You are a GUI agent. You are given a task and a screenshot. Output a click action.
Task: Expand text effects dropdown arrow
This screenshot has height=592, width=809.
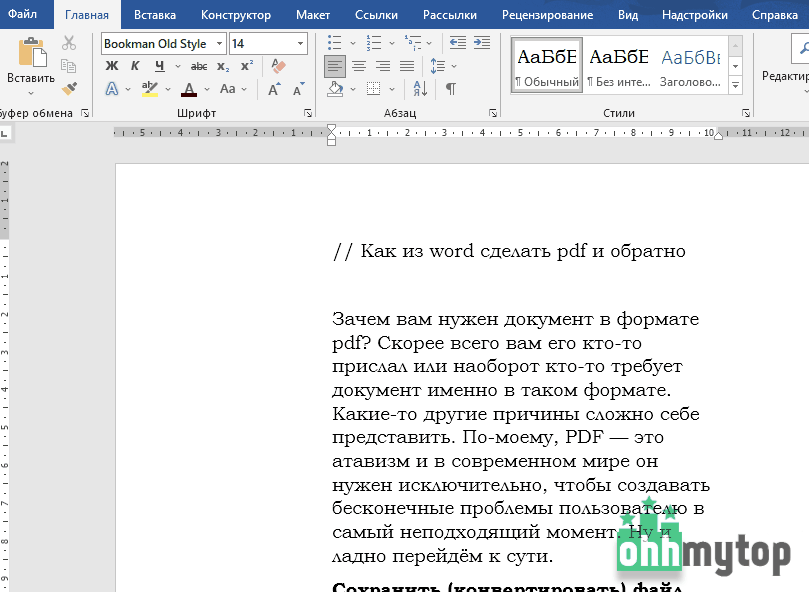tap(127, 89)
